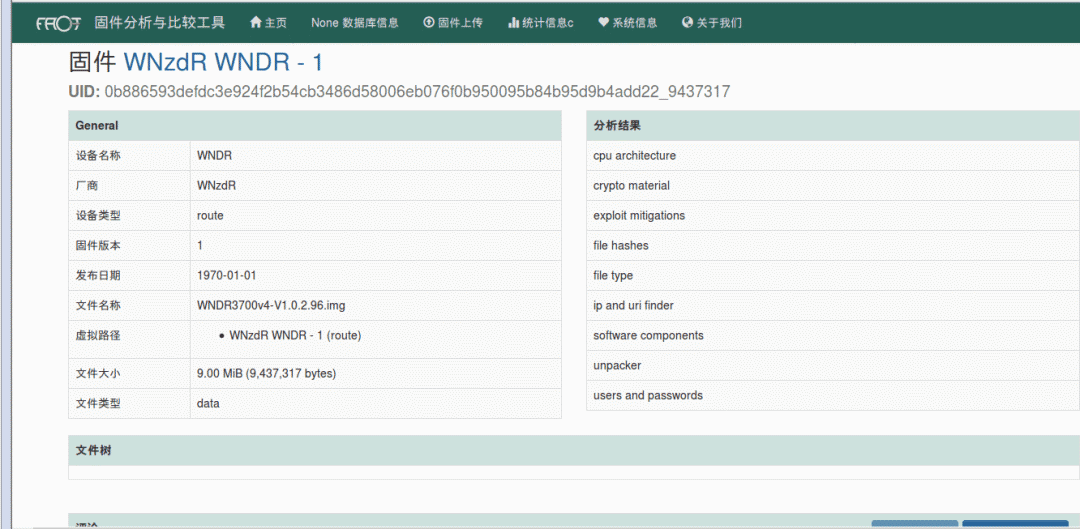This screenshot has width=1080, height=529.
Task: Open users and passwords result
Action: [x=833, y=395]
